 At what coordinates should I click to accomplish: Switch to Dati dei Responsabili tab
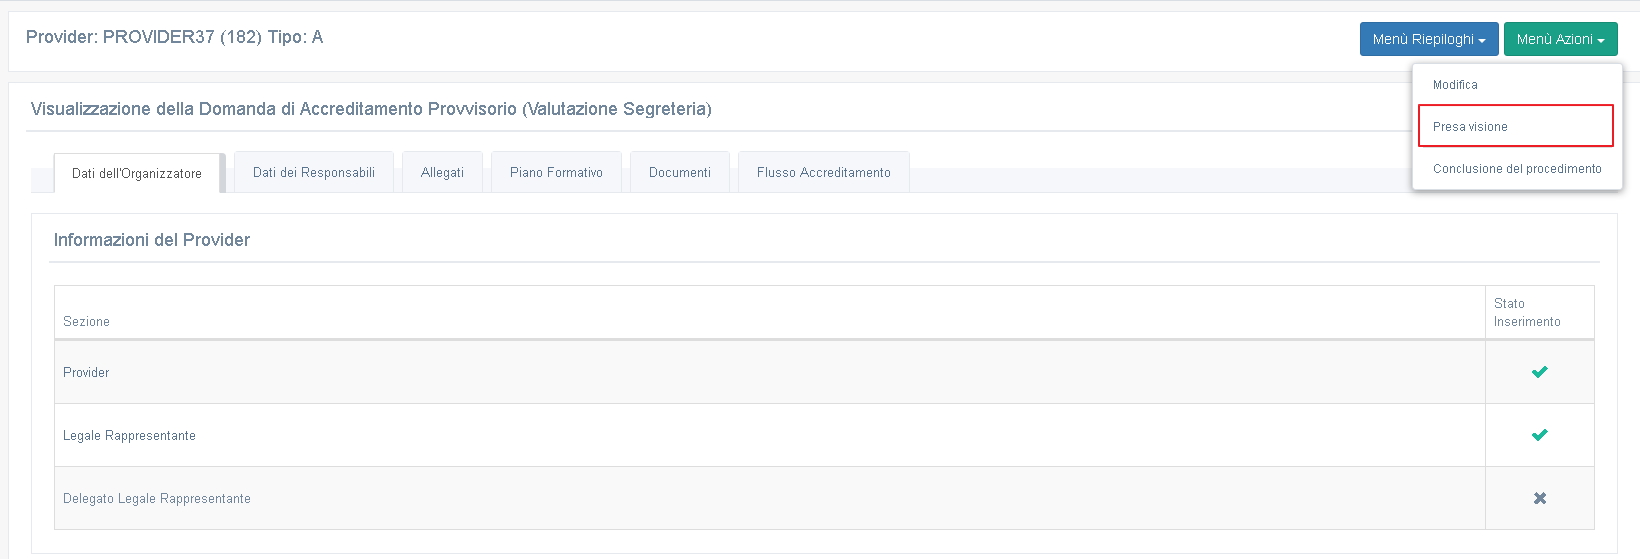coord(314,172)
